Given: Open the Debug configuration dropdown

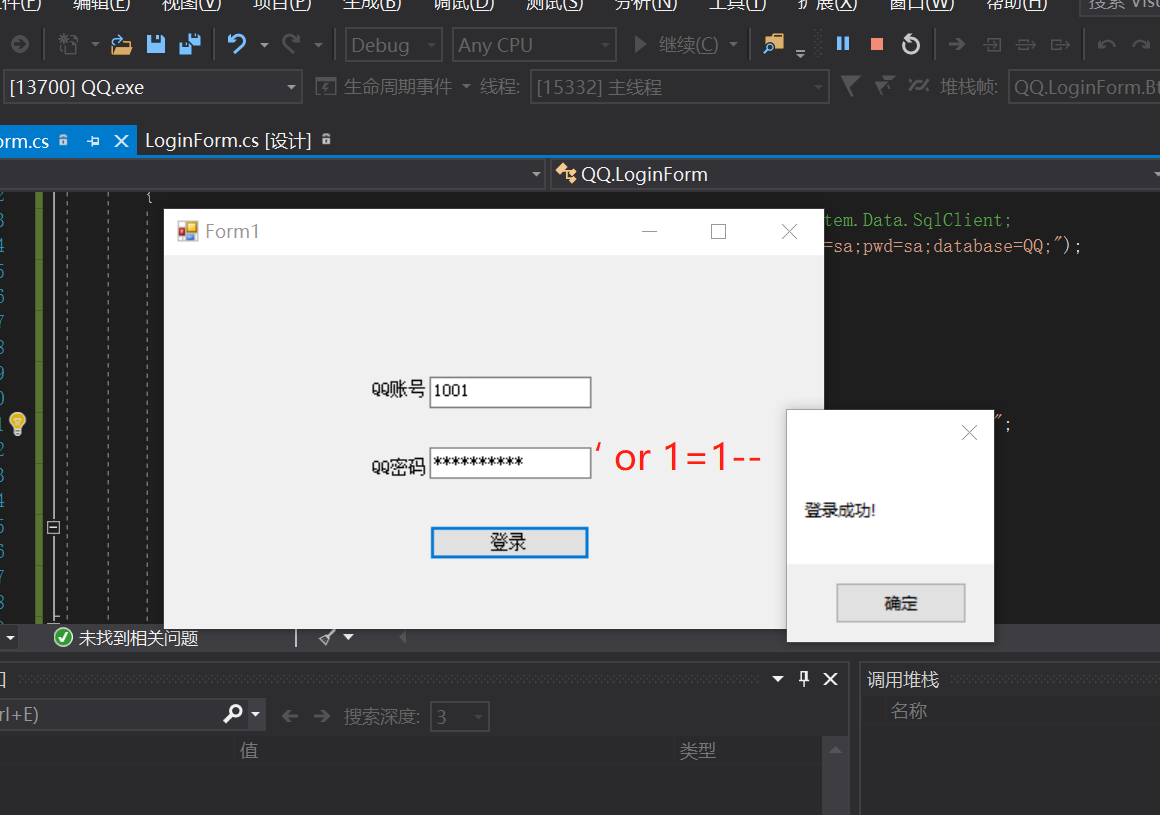Looking at the screenshot, I should tap(394, 45).
